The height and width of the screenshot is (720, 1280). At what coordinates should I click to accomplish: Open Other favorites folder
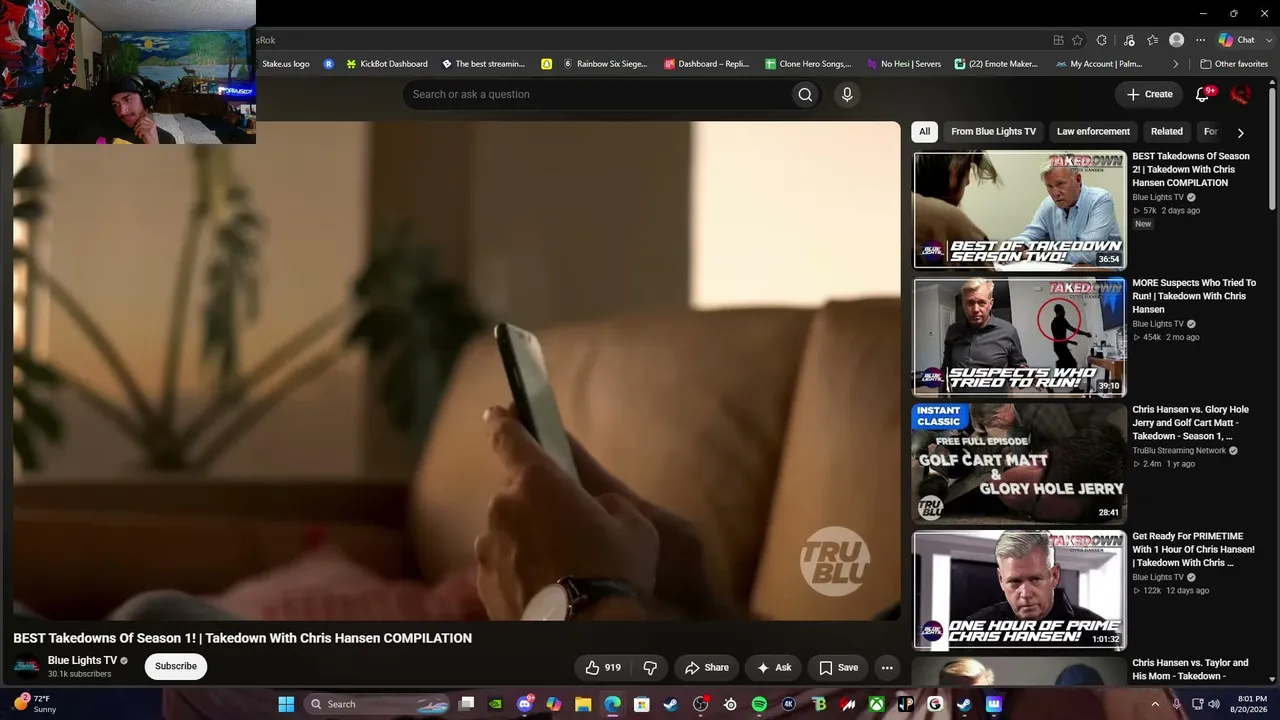[x=1234, y=64]
